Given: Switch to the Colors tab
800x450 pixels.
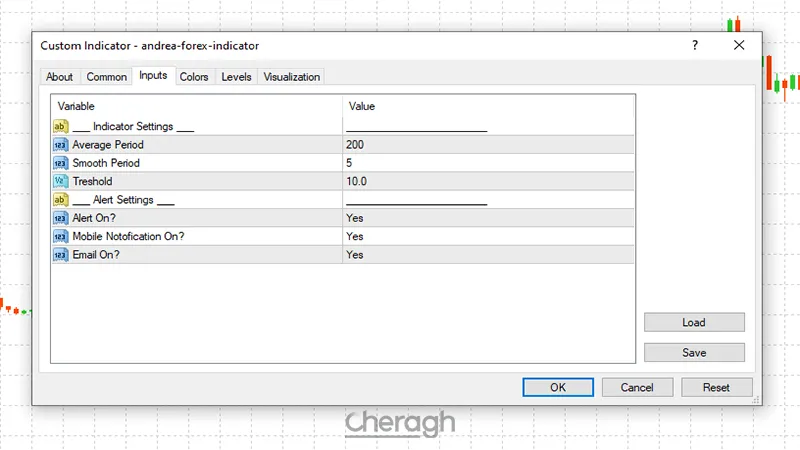Looking at the screenshot, I should (194, 77).
